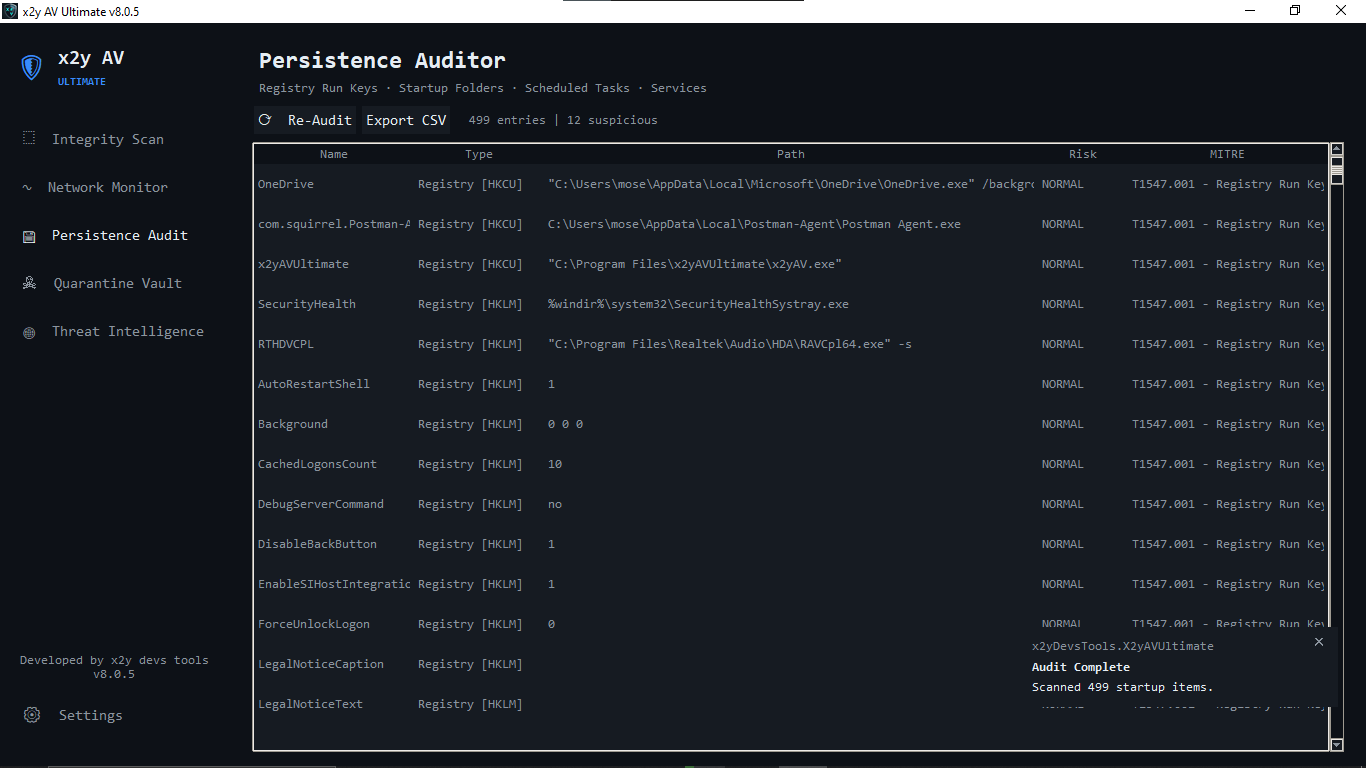Open Settings via the gear icon
Viewport: 1366px width, 768px height.
click(31, 715)
